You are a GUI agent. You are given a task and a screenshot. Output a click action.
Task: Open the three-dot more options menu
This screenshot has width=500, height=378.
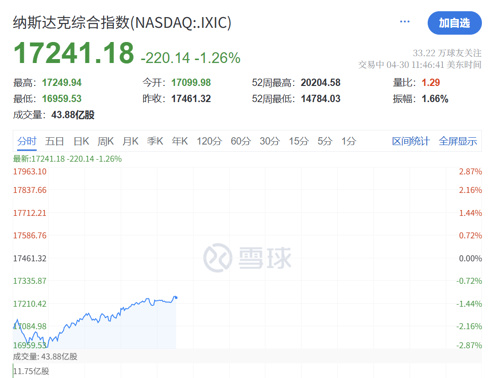tap(404, 22)
